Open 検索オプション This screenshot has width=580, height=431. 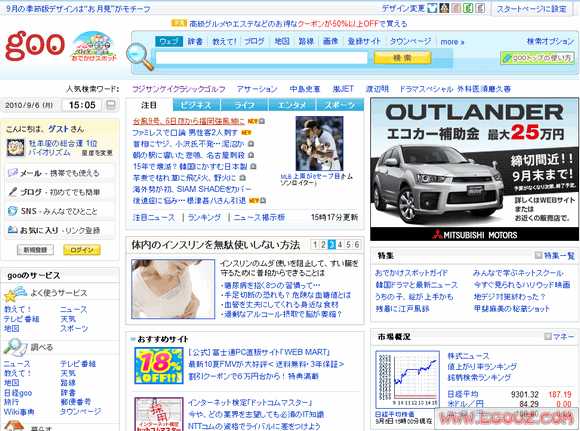tap(550, 41)
